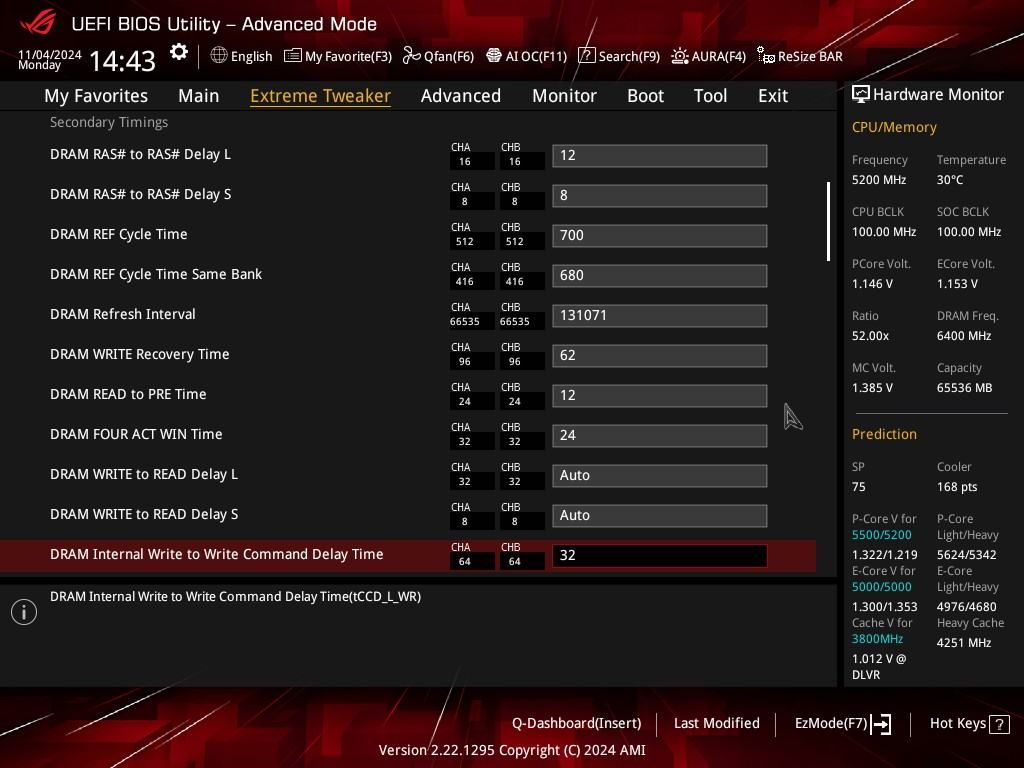The image size is (1024, 768).
Task: Switch to Main tab
Action: [x=199, y=96]
